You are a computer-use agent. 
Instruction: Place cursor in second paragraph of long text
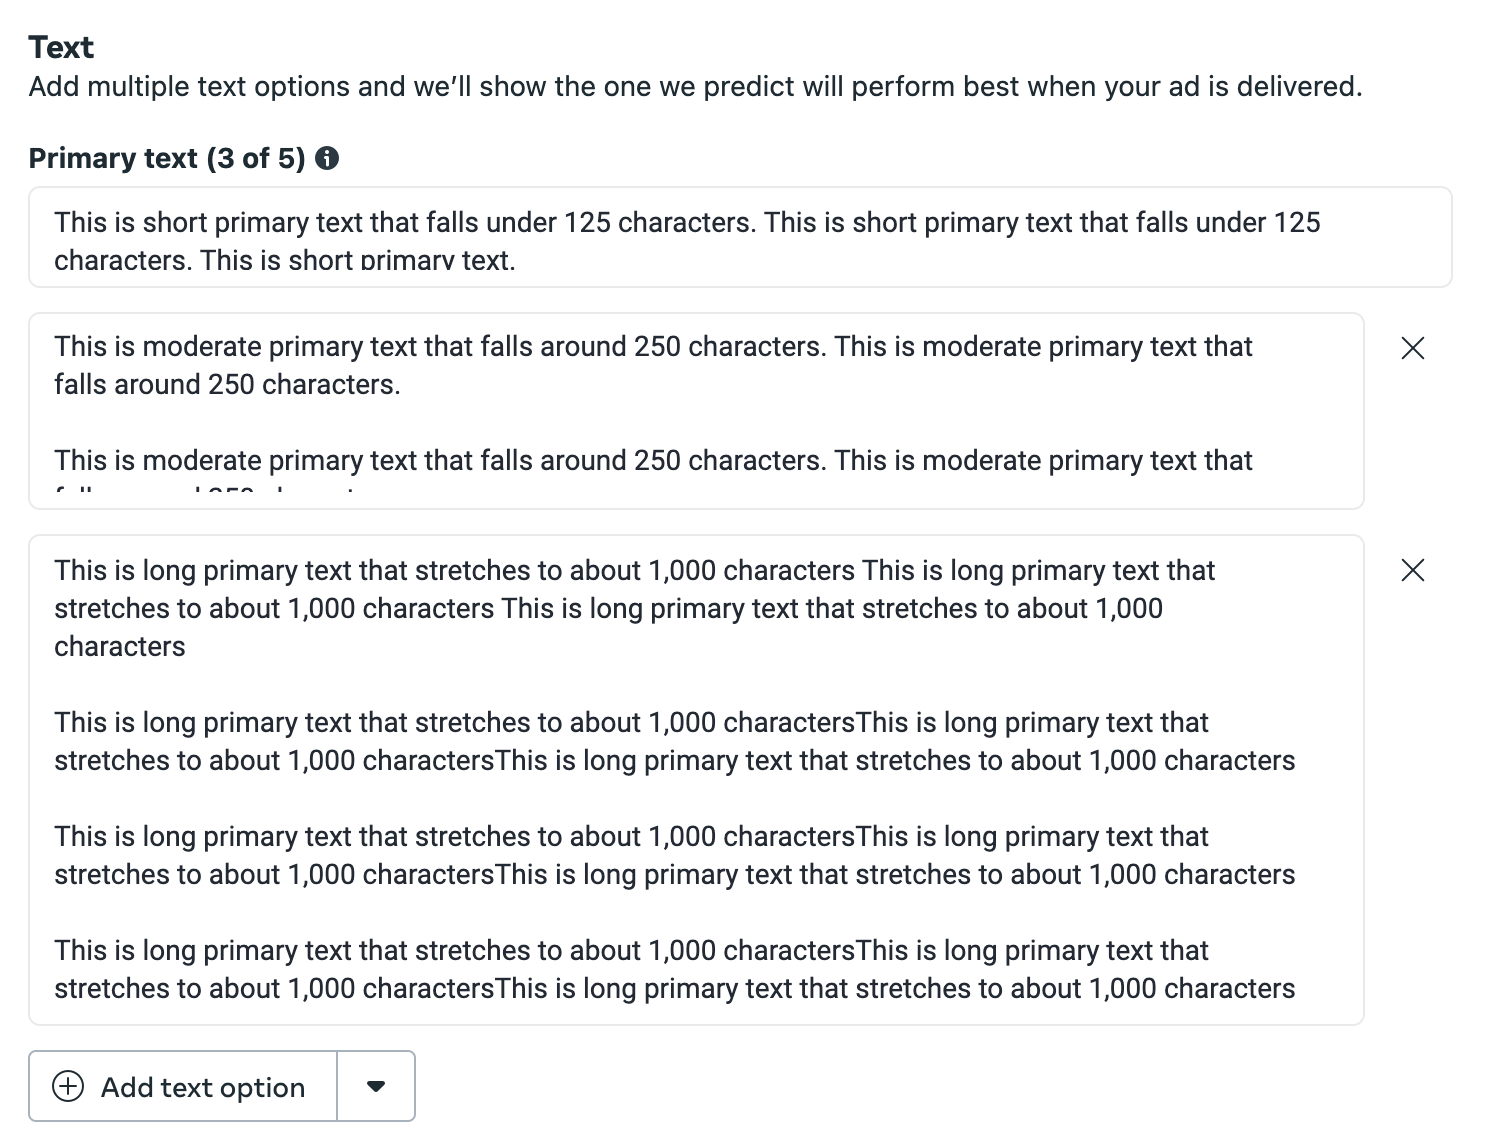pyautogui.click(x=674, y=741)
